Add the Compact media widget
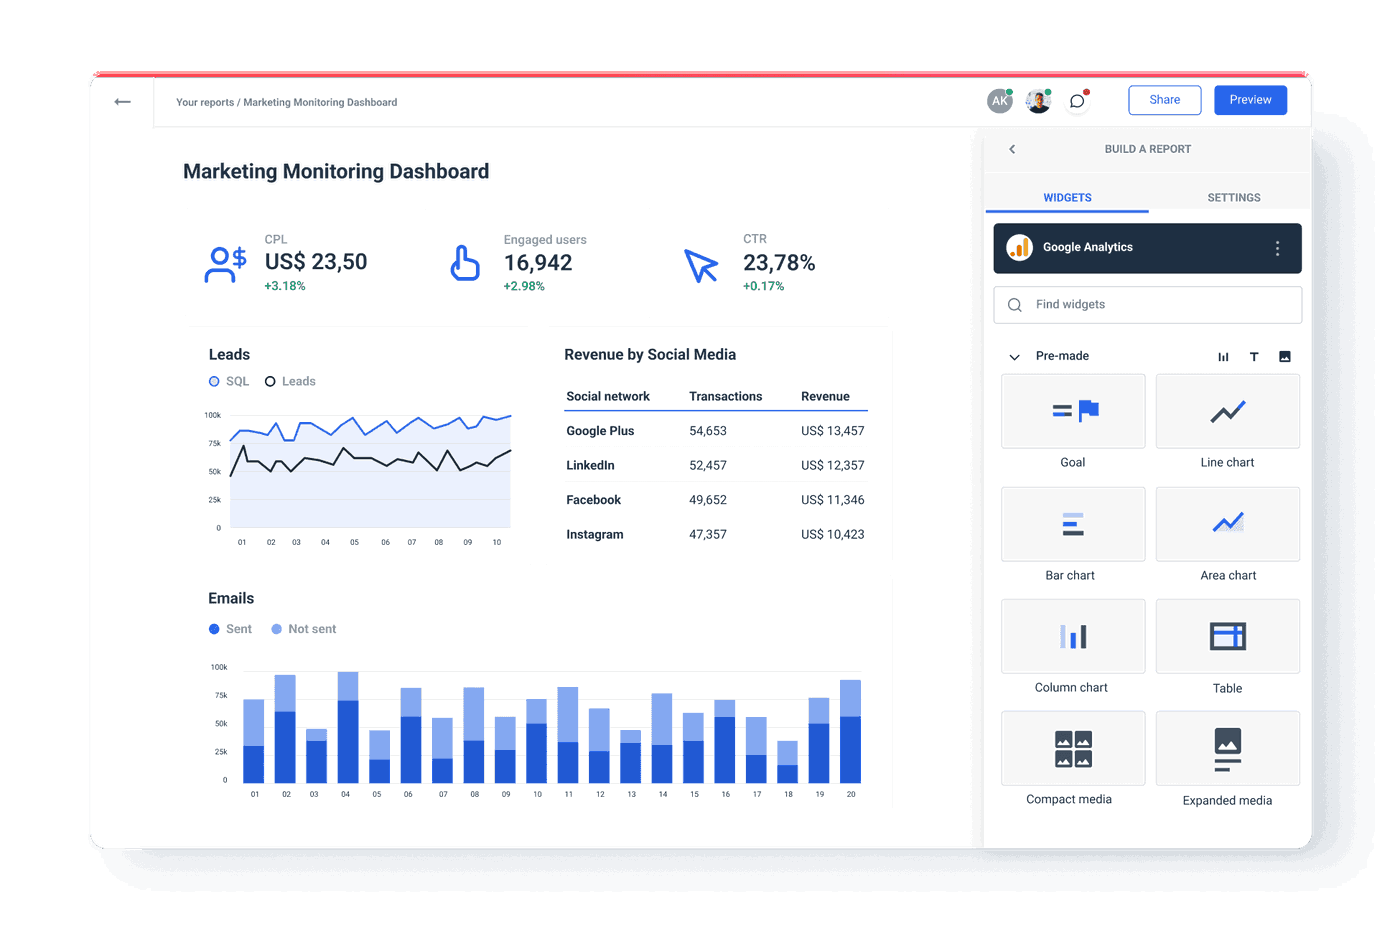 [1072, 748]
